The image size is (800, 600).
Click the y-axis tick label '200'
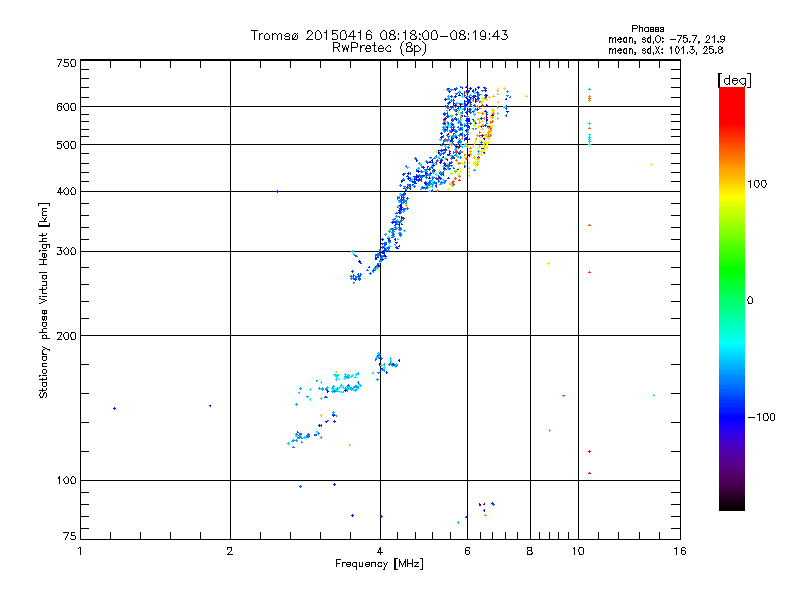(66, 336)
